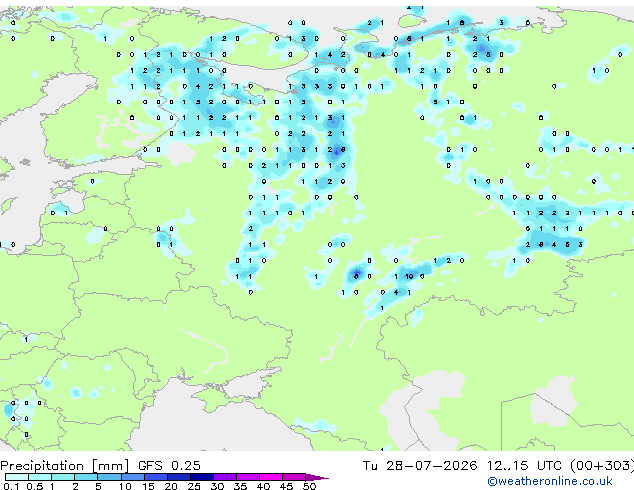Click the '25' legend scale label
The height and width of the screenshot is (490, 634).
pos(194,486)
